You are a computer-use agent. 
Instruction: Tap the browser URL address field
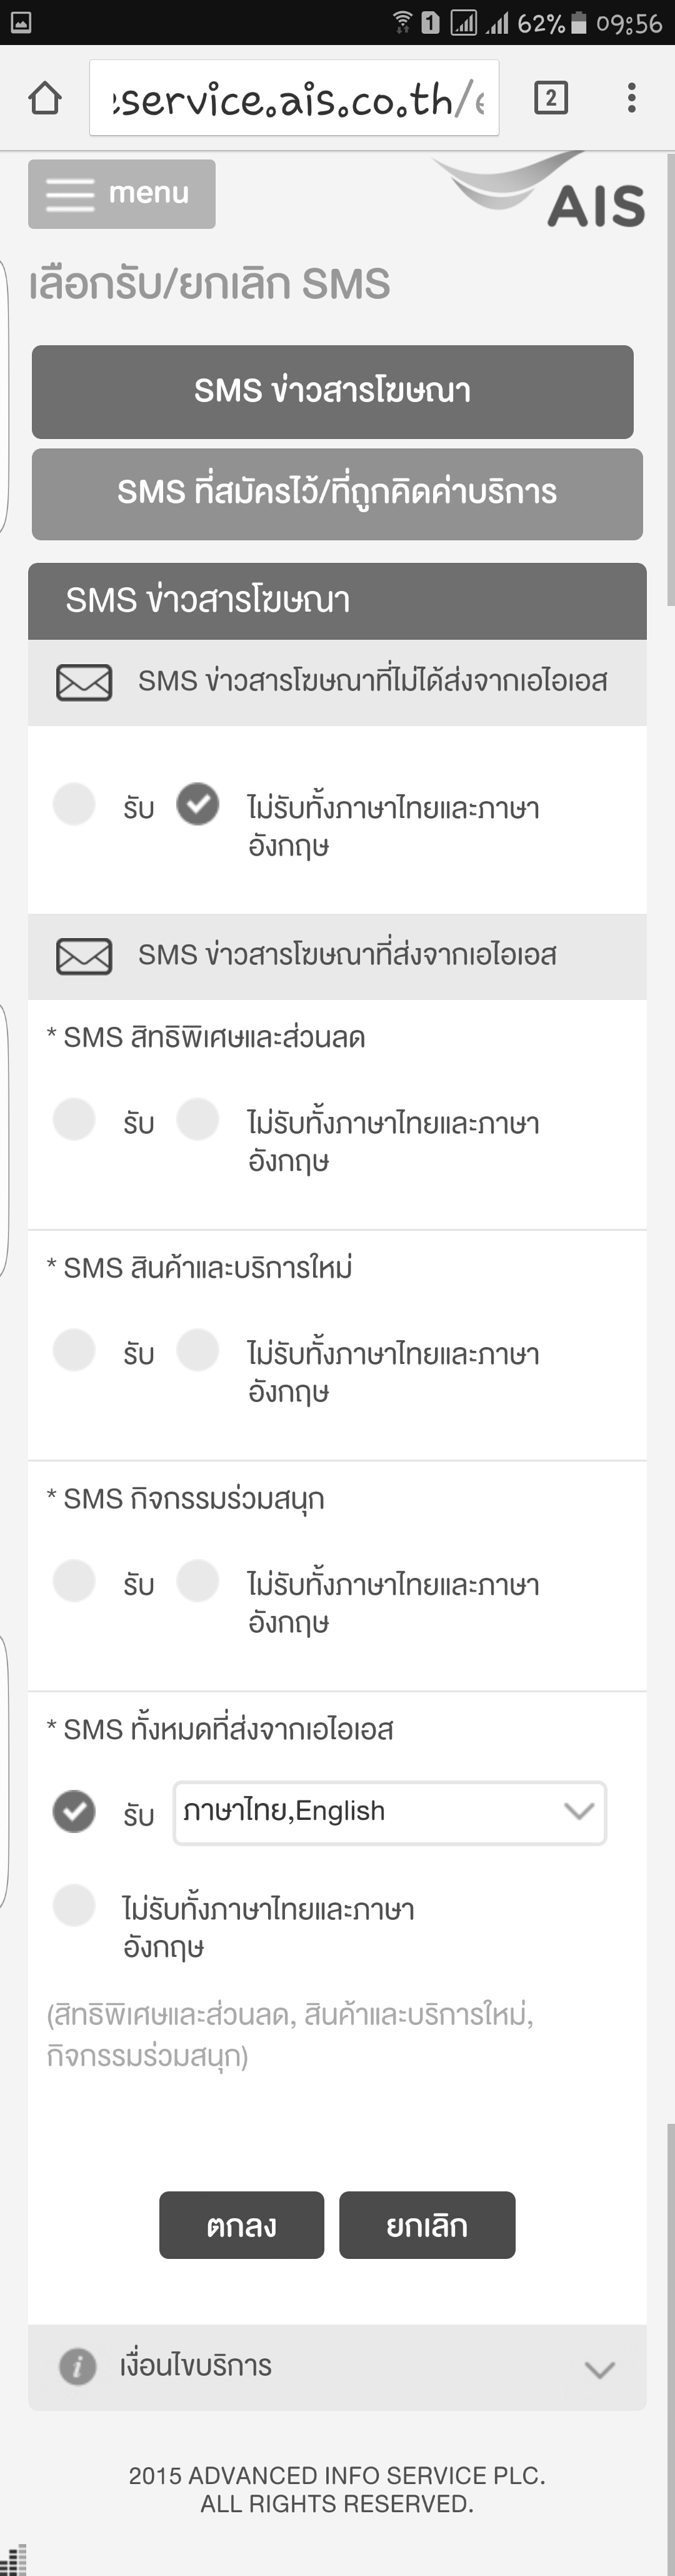(x=294, y=98)
